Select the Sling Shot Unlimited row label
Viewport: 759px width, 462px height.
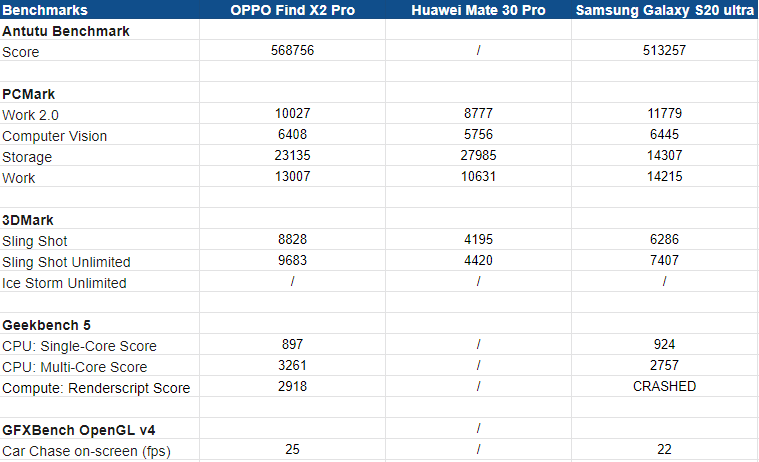66,262
